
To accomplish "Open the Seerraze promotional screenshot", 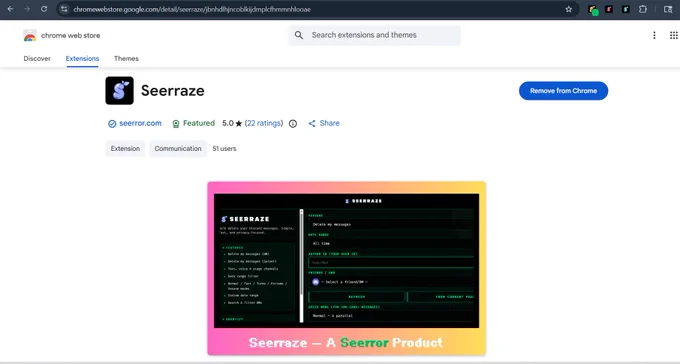I will coord(347,268).
